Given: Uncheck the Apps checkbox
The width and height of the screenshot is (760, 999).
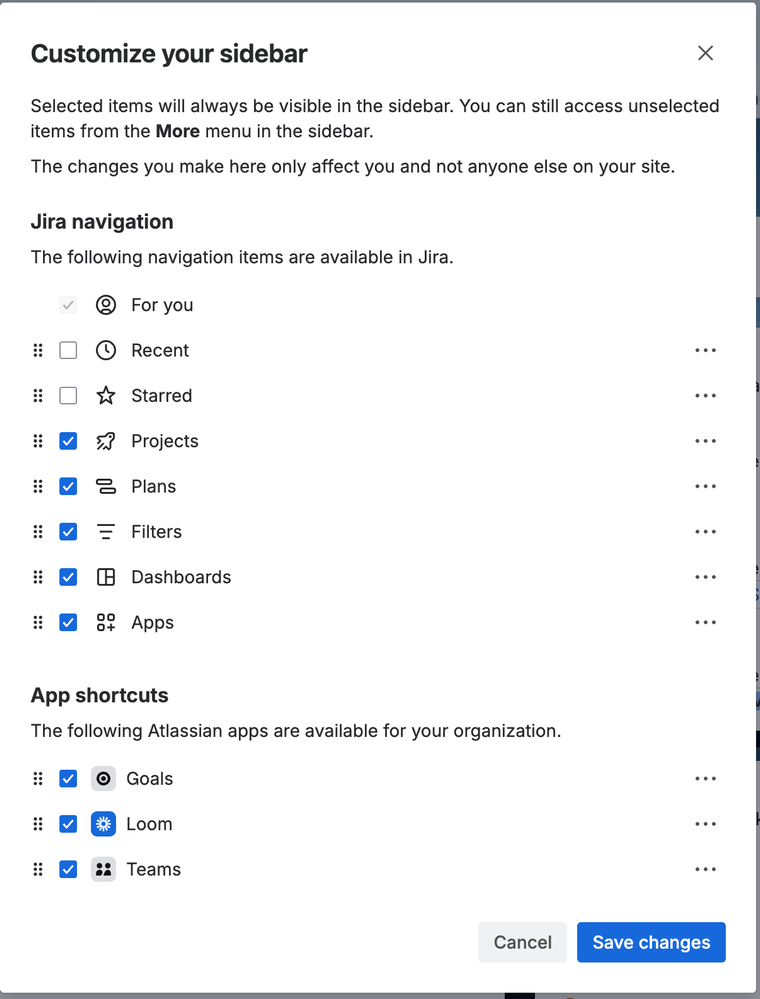Looking at the screenshot, I should click(x=68, y=622).
